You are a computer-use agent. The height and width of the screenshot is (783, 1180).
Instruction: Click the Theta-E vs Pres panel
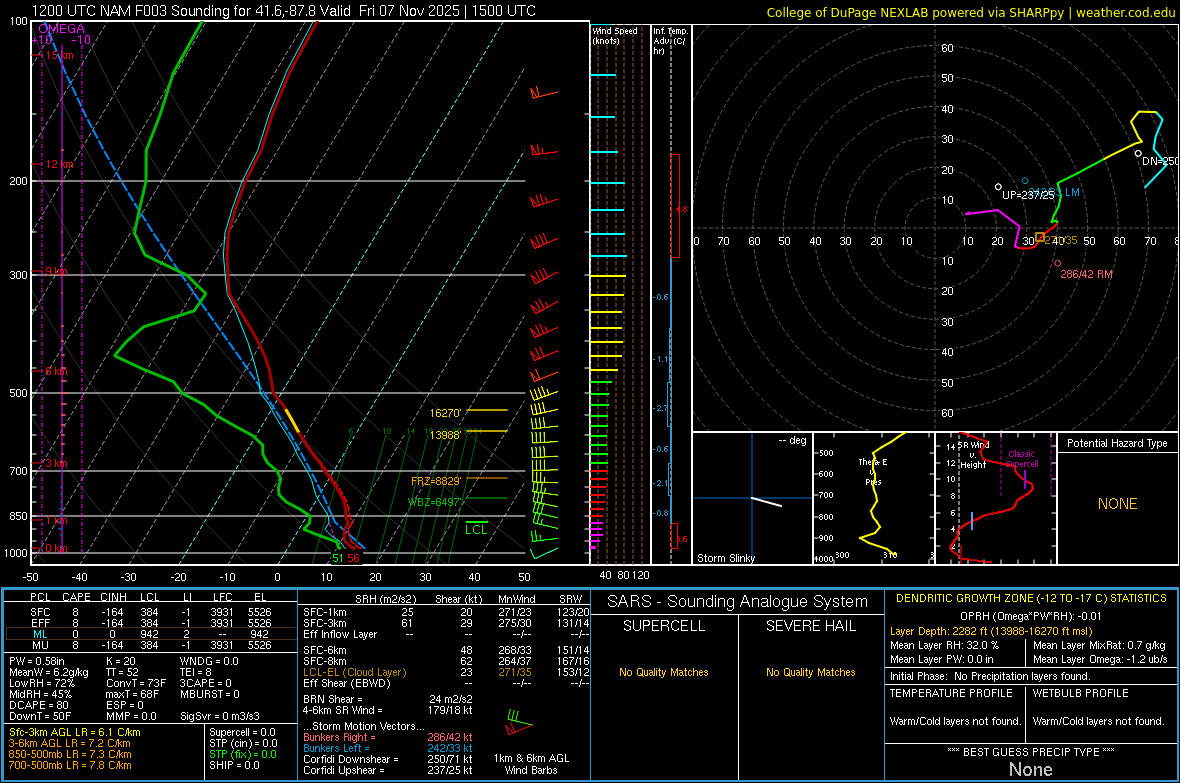873,498
